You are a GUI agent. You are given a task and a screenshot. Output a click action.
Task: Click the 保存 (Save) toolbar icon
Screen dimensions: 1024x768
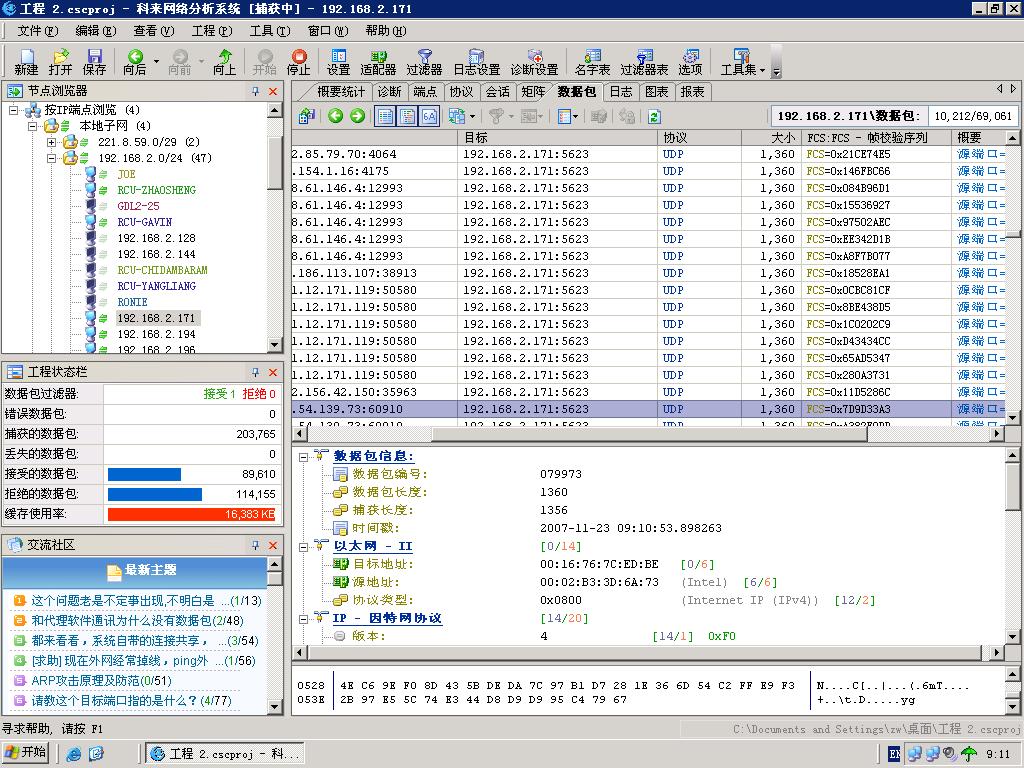point(94,62)
